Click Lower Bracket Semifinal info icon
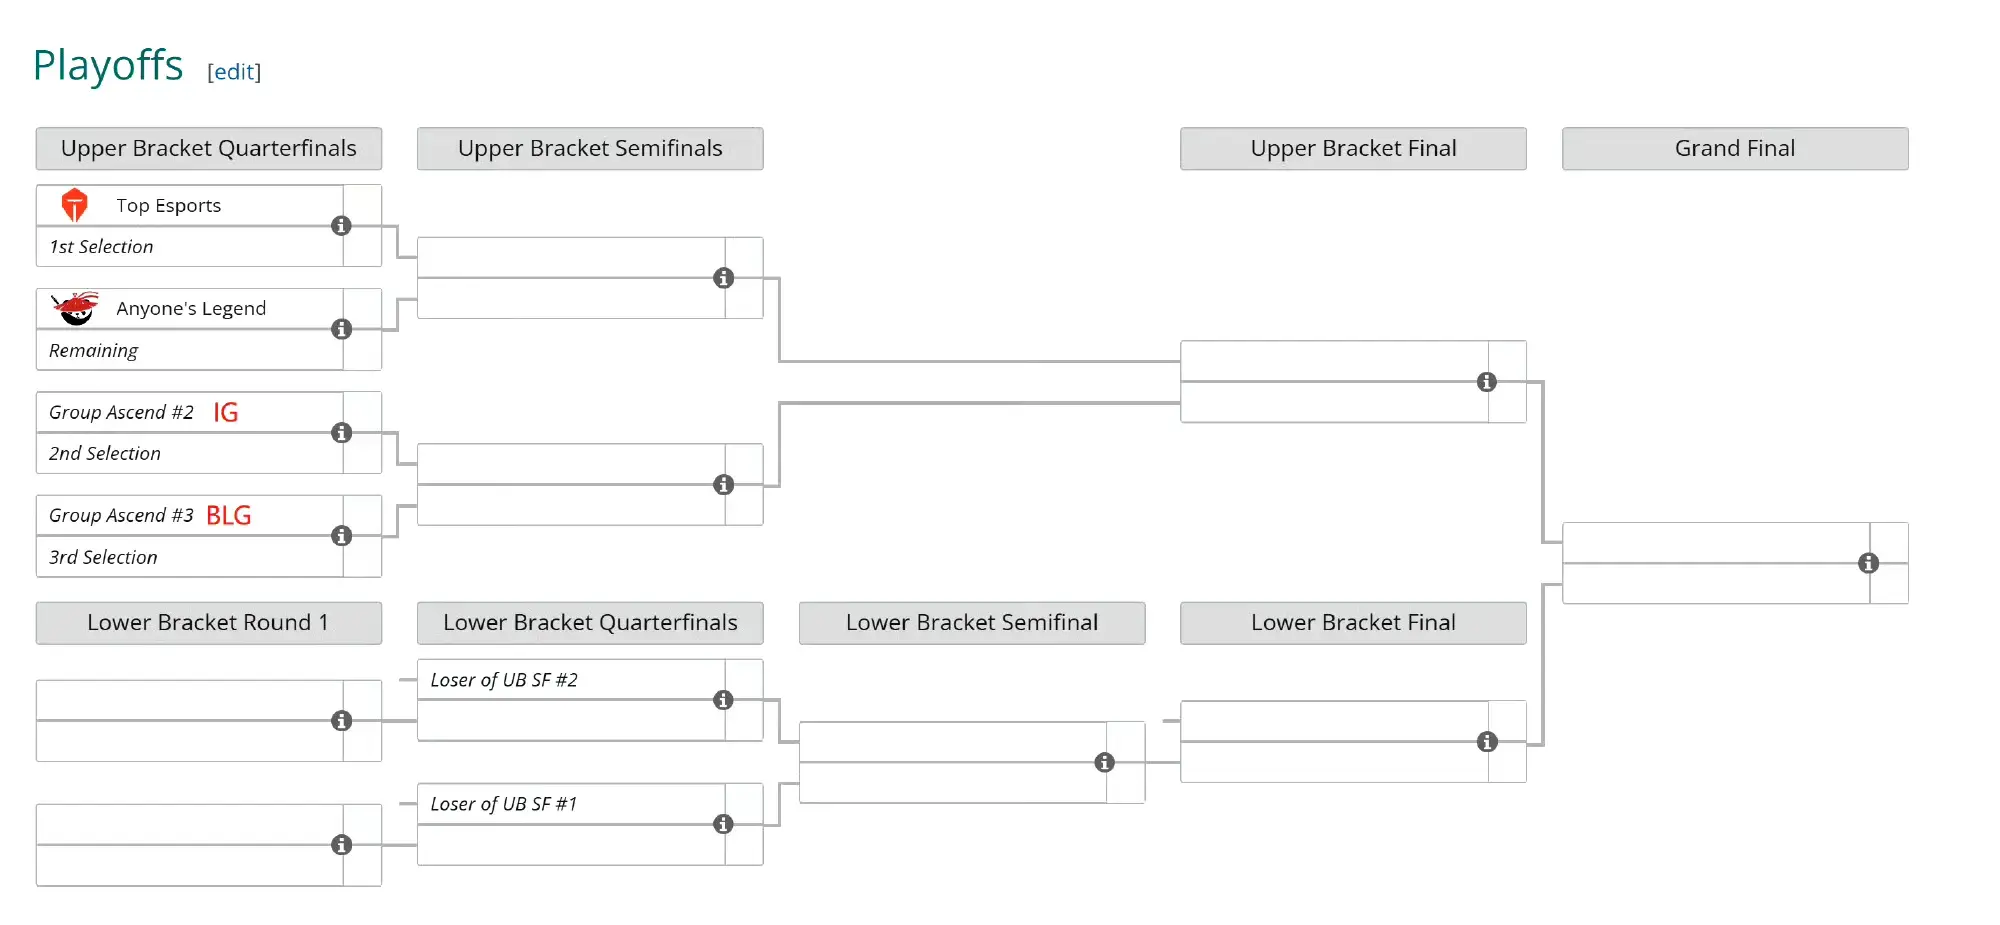Viewport: 2000px width, 925px height. [1104, 763]
